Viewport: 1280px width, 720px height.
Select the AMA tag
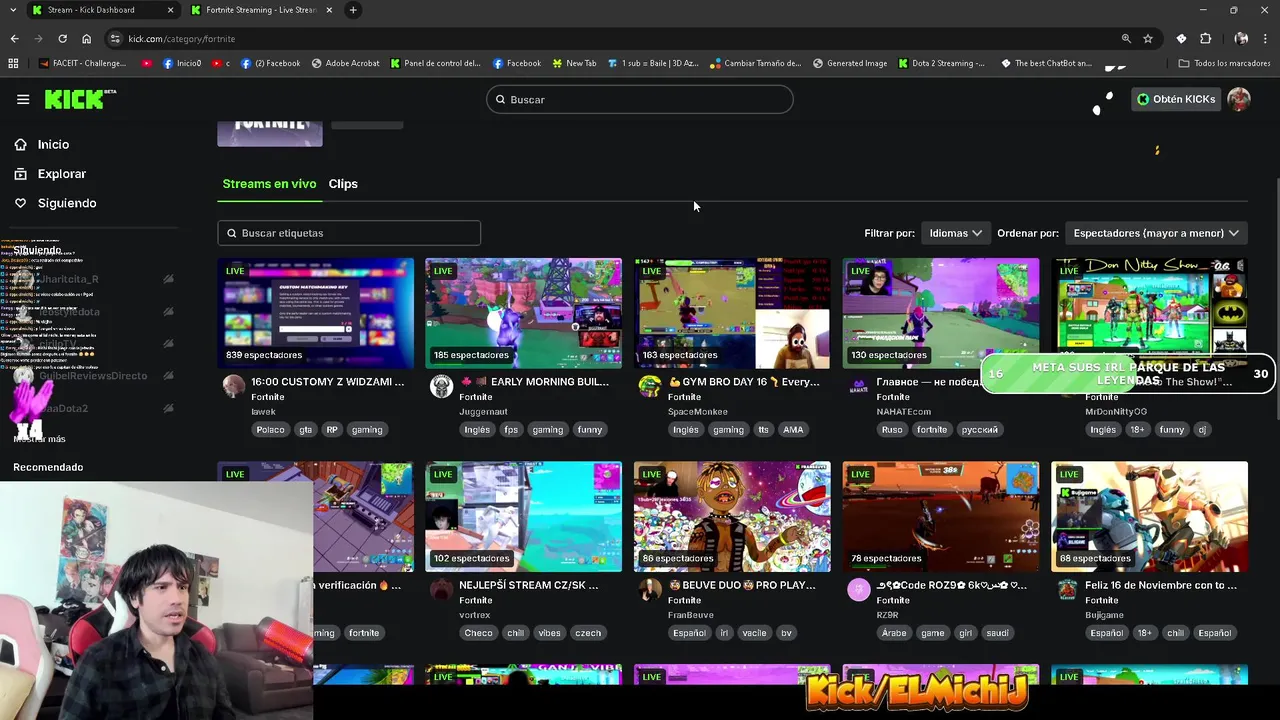tap(793, 430)
